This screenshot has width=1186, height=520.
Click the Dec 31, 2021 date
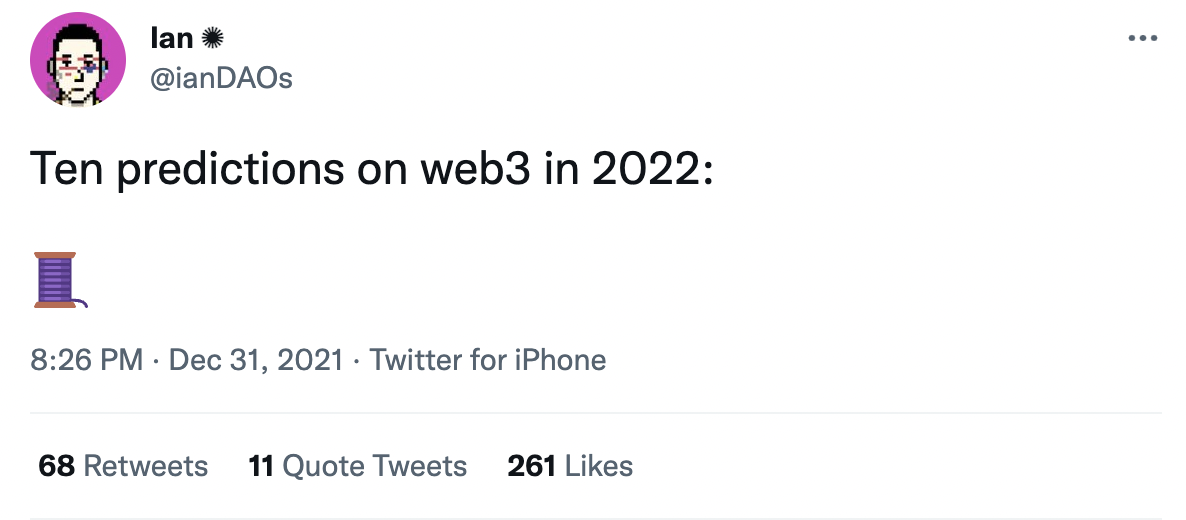[x=257, y=360]
